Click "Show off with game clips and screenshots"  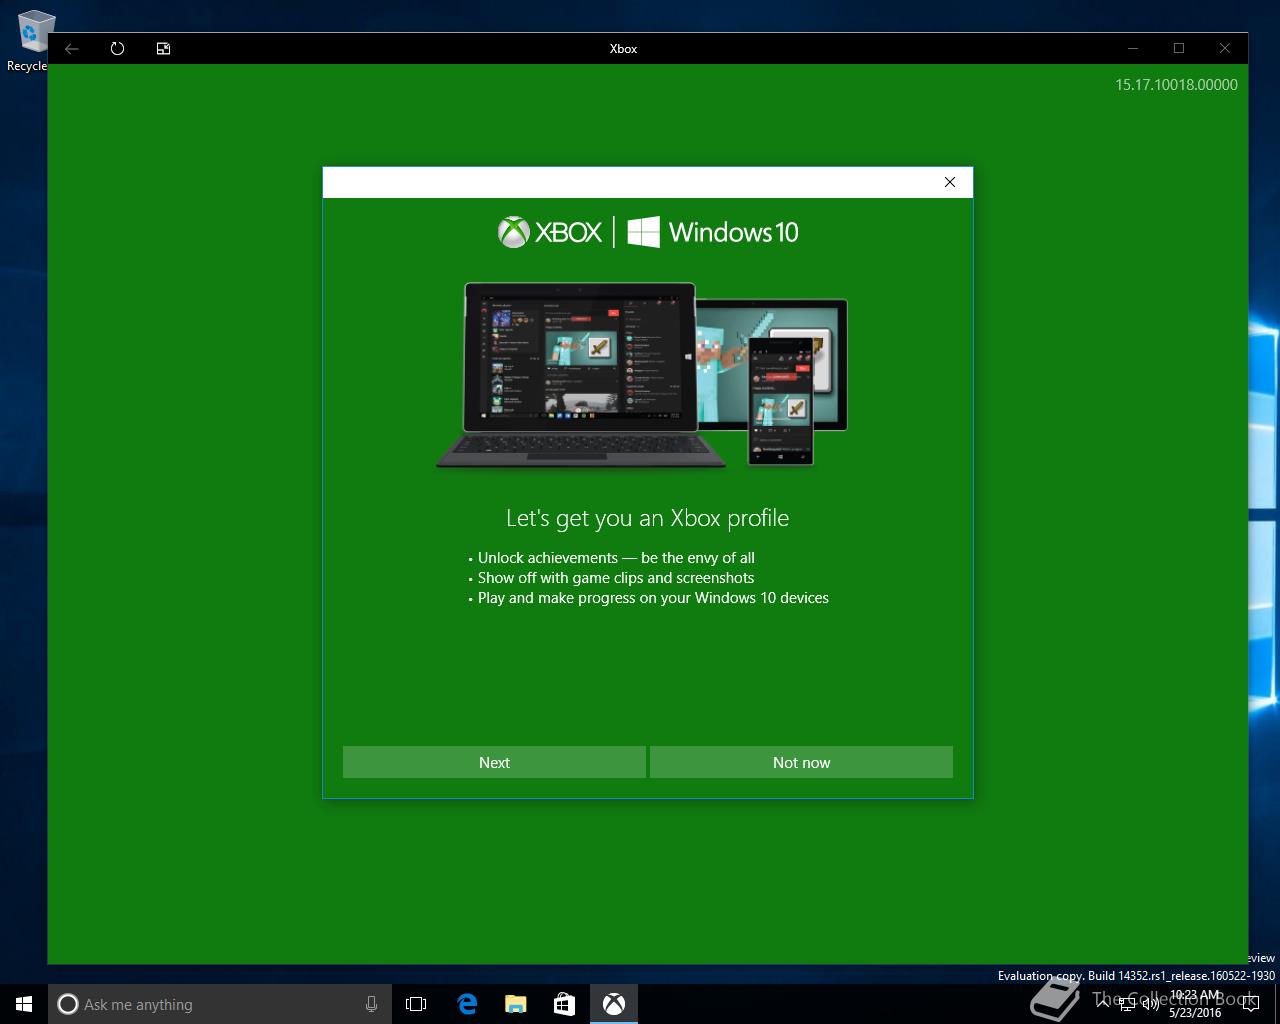tap(616, 578)
